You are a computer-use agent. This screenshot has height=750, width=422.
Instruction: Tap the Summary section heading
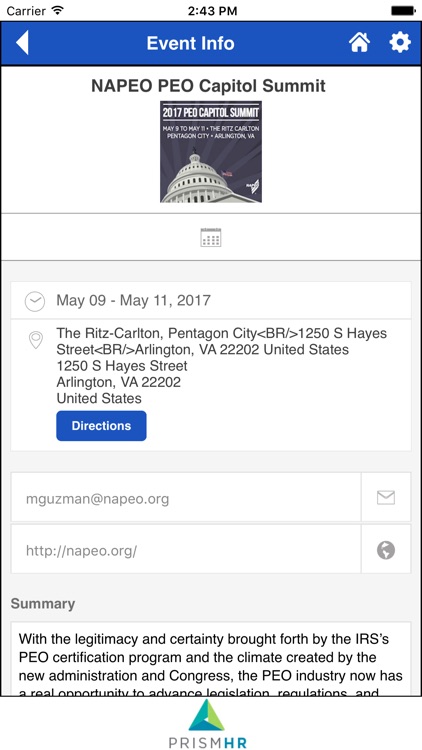click(43, 604)
